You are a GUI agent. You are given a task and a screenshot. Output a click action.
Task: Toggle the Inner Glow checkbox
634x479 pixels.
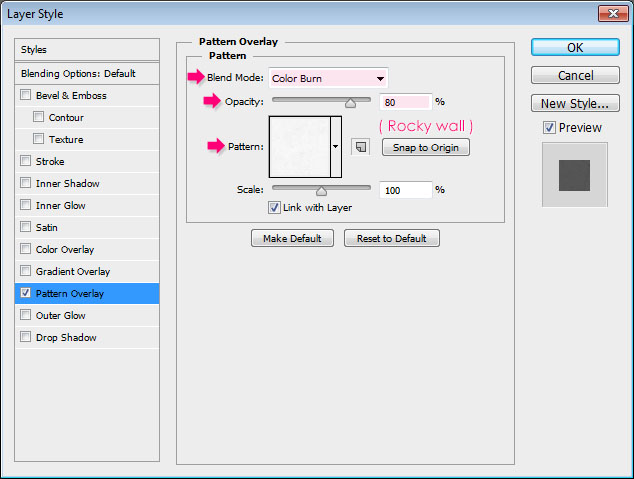pos(25,205)
